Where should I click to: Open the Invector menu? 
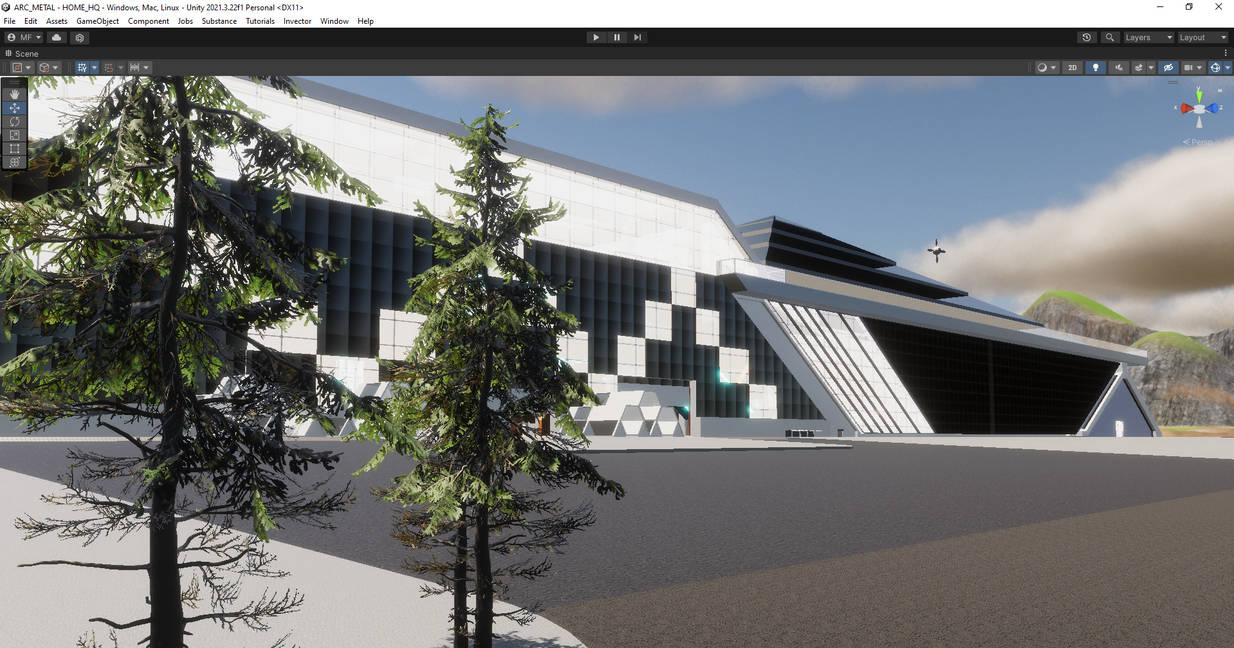click(297, 20)
